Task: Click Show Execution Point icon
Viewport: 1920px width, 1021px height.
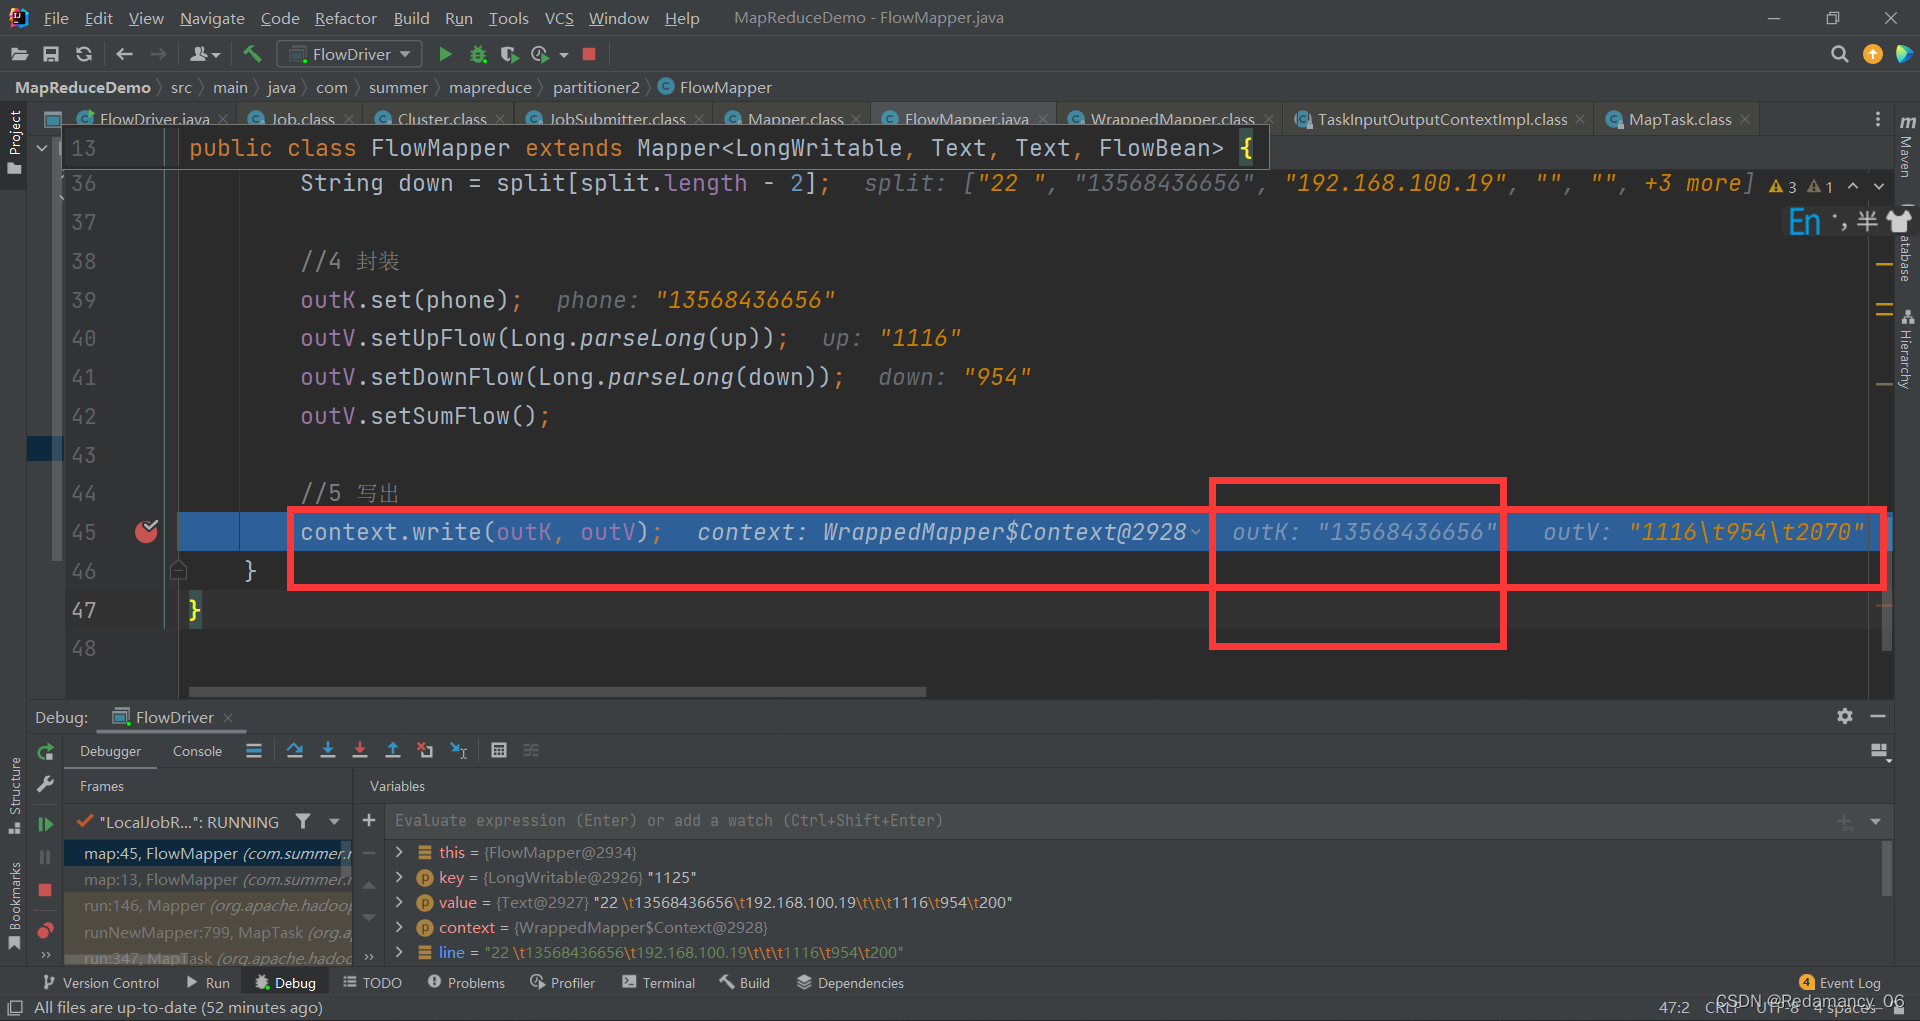Action: pyautogui.click(x=254, y=750)
